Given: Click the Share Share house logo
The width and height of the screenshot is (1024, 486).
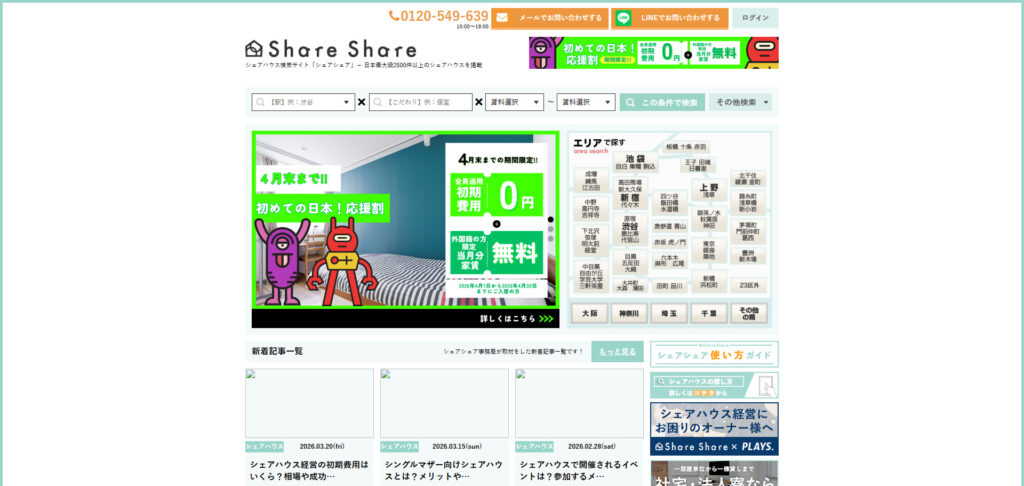Looking at the screenshot, I should click(255, 48).
